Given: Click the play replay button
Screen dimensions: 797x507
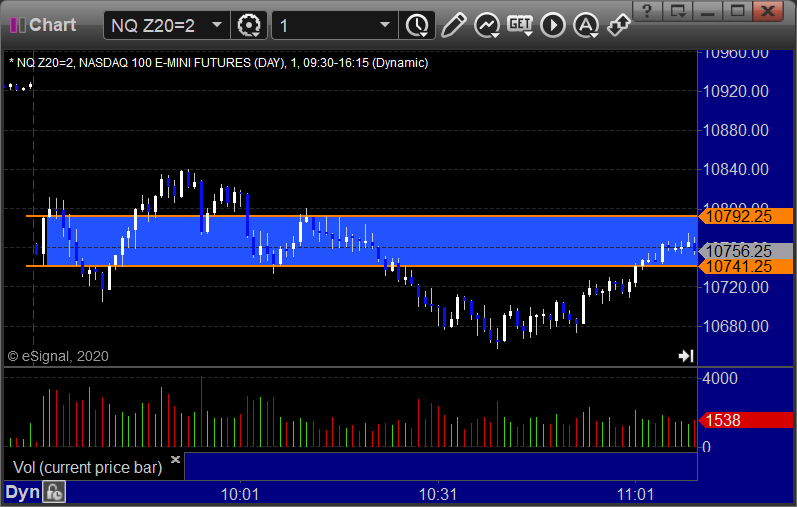Looking at the screenshot, I should [x=553, y=25].
